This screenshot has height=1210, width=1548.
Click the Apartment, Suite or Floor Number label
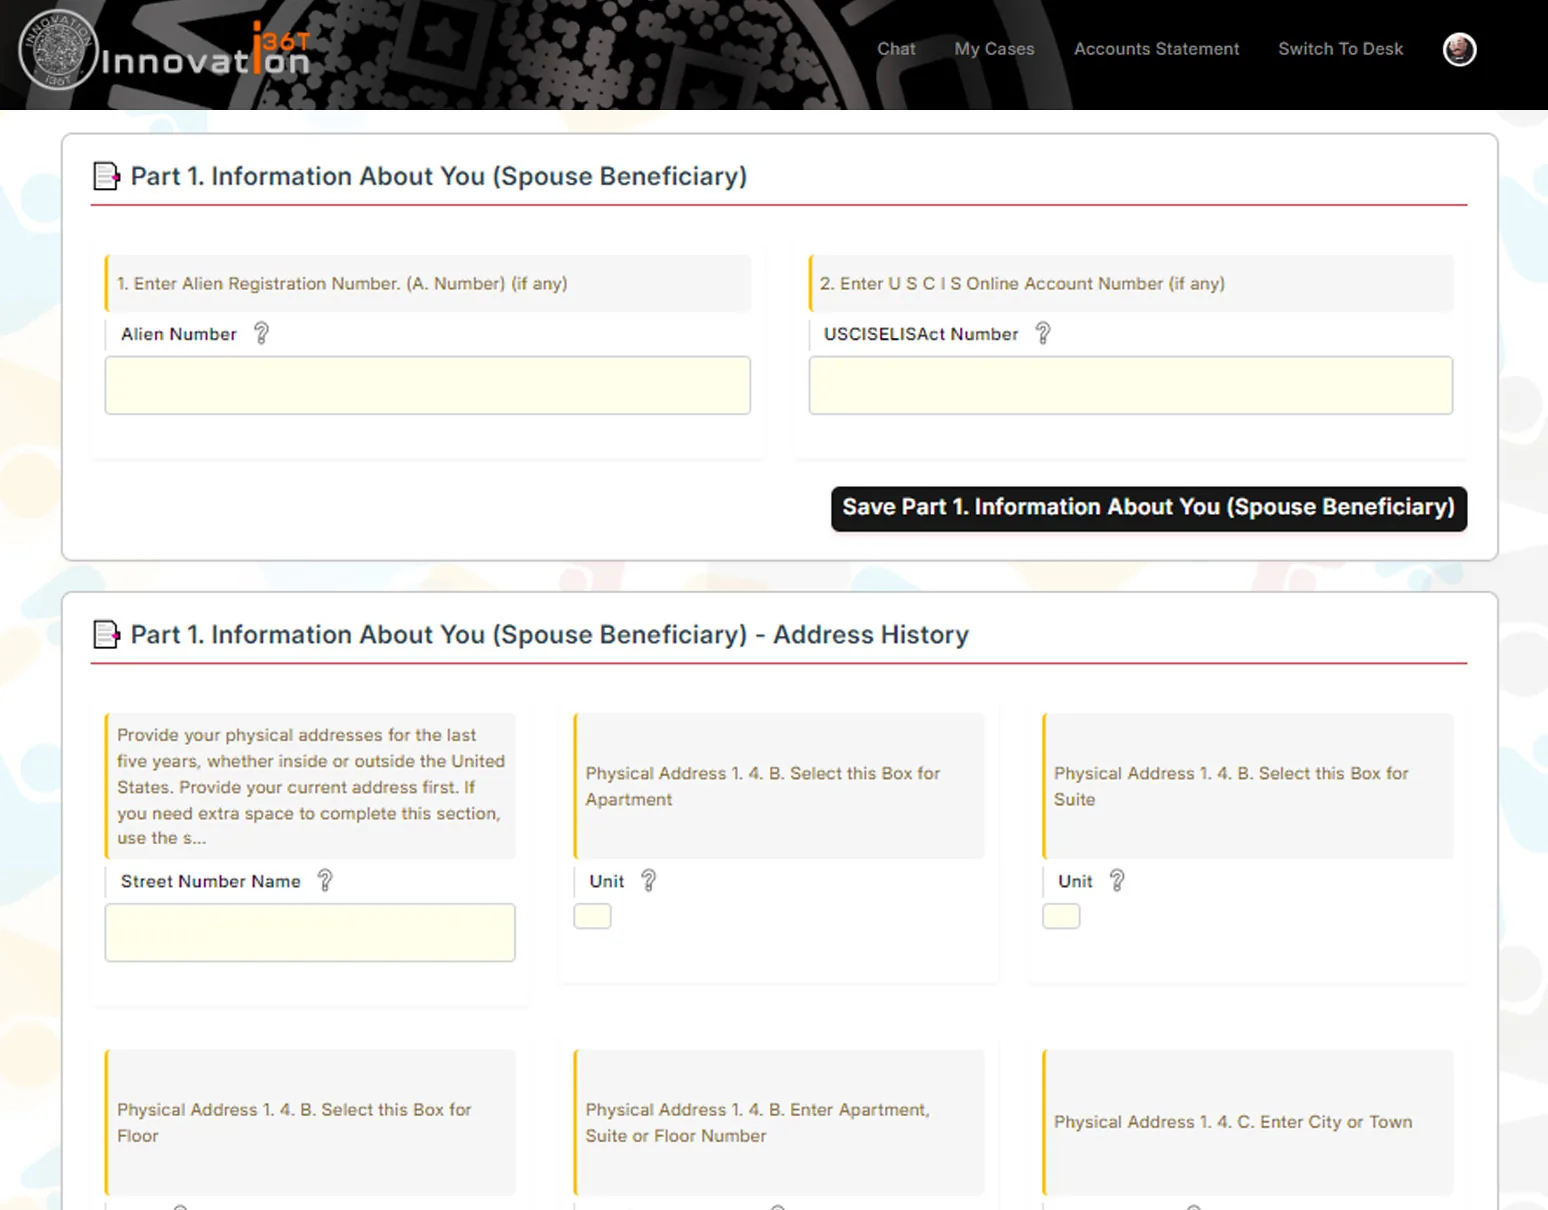pos(757,1123)
